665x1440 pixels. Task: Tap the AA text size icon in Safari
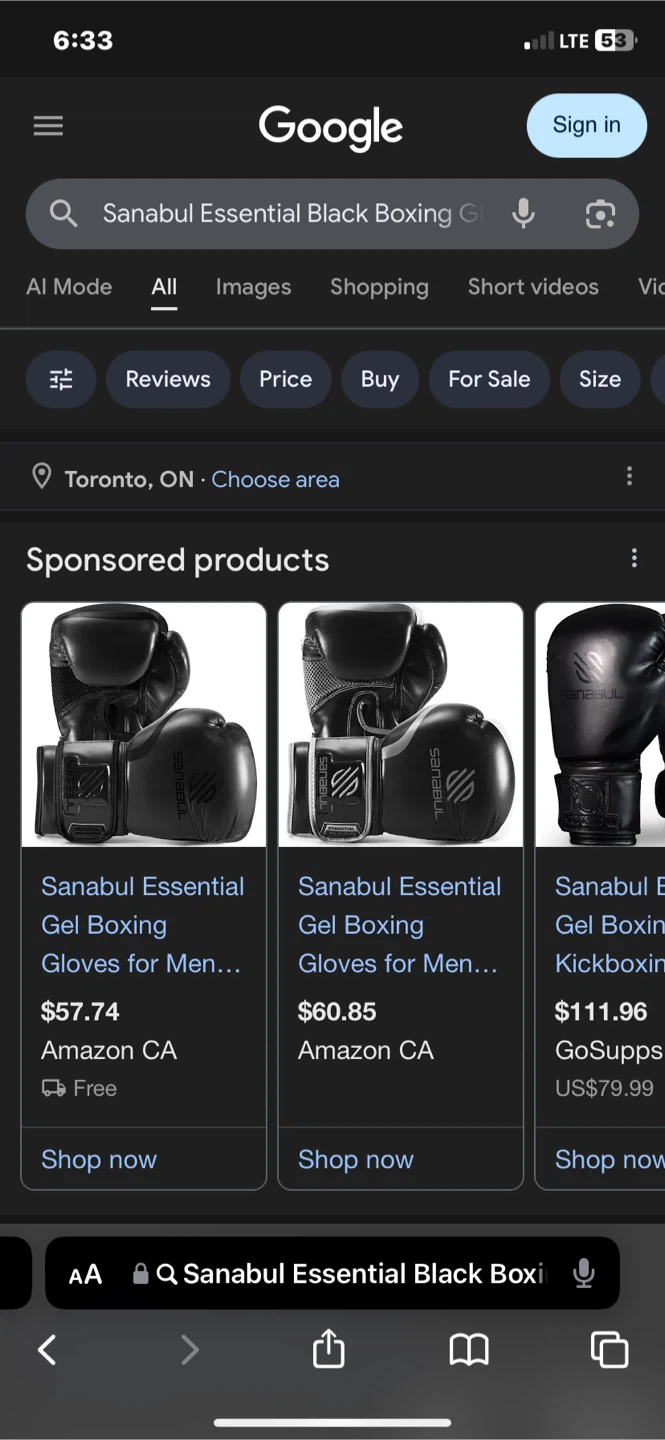tap(85, 1273)
